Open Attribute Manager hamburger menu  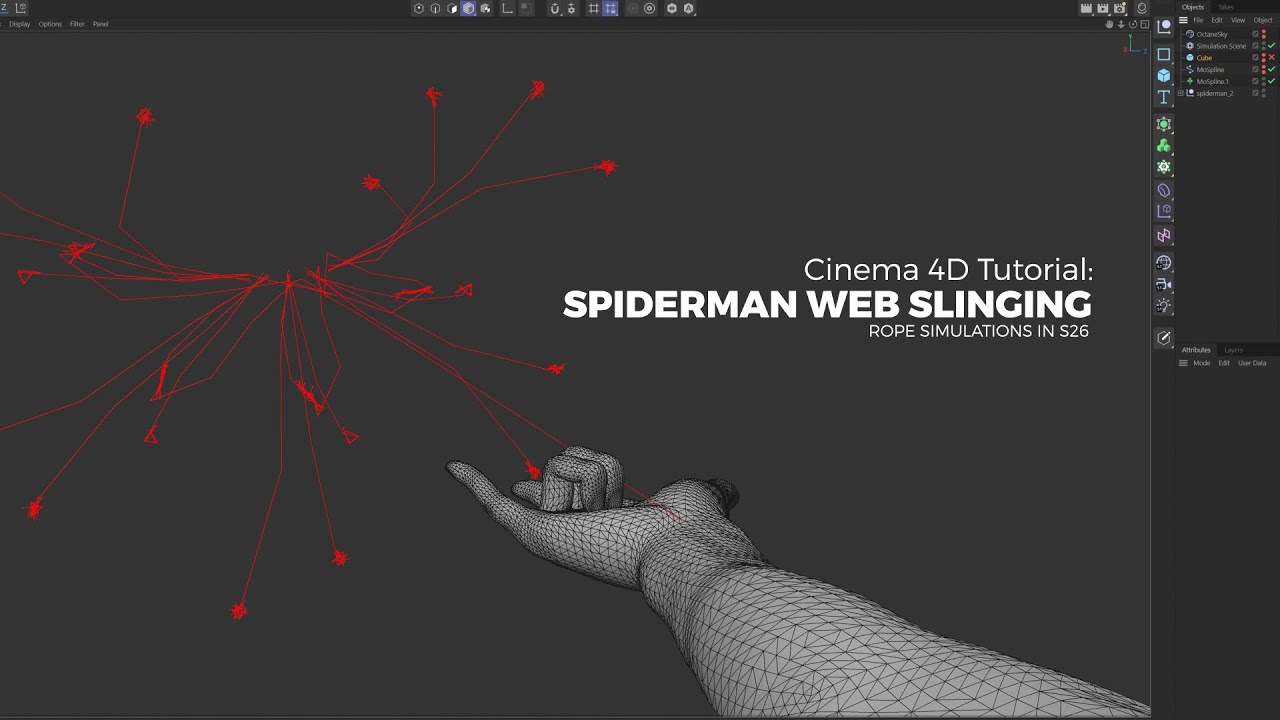click(x=1183, y=363)
